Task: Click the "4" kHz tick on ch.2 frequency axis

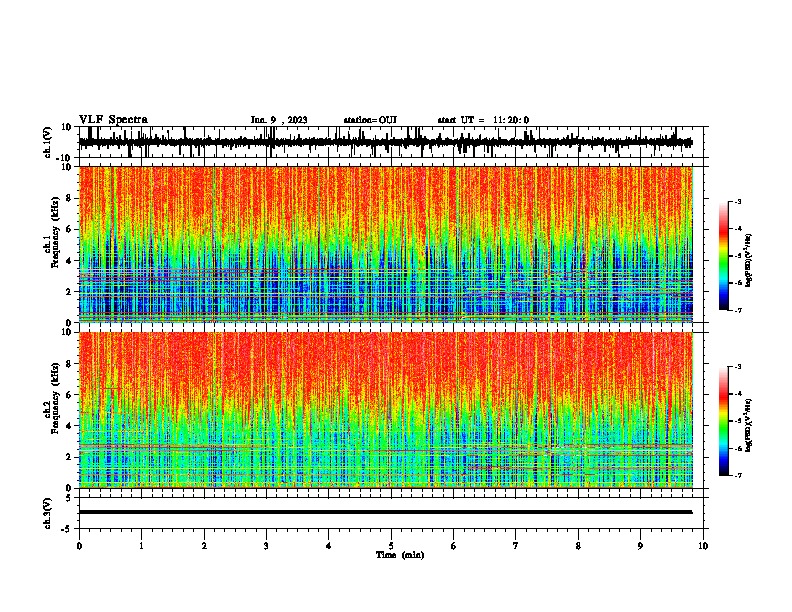Action: (x=69, y=426)
